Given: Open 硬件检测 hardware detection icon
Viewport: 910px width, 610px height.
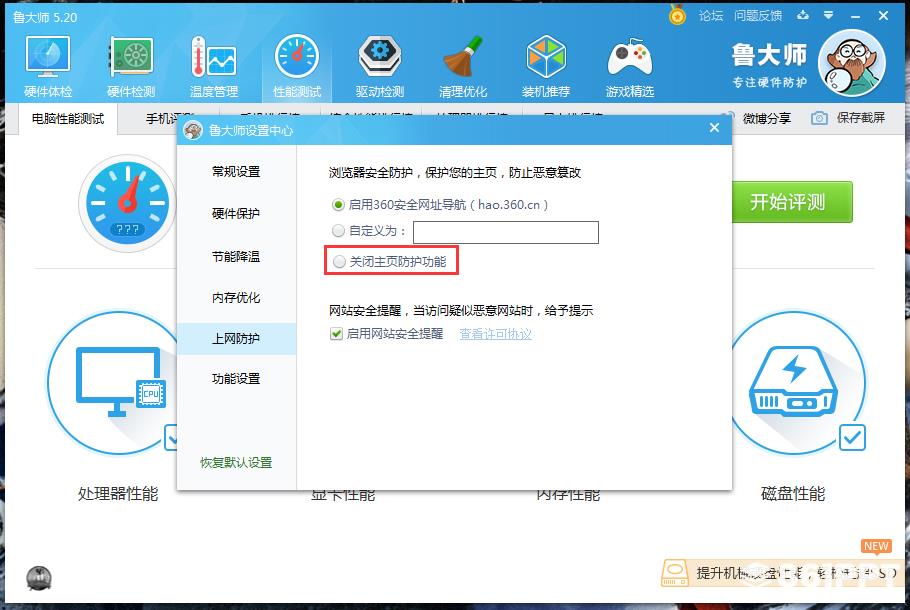Looking at the screenshot, I should pos(131,57).
